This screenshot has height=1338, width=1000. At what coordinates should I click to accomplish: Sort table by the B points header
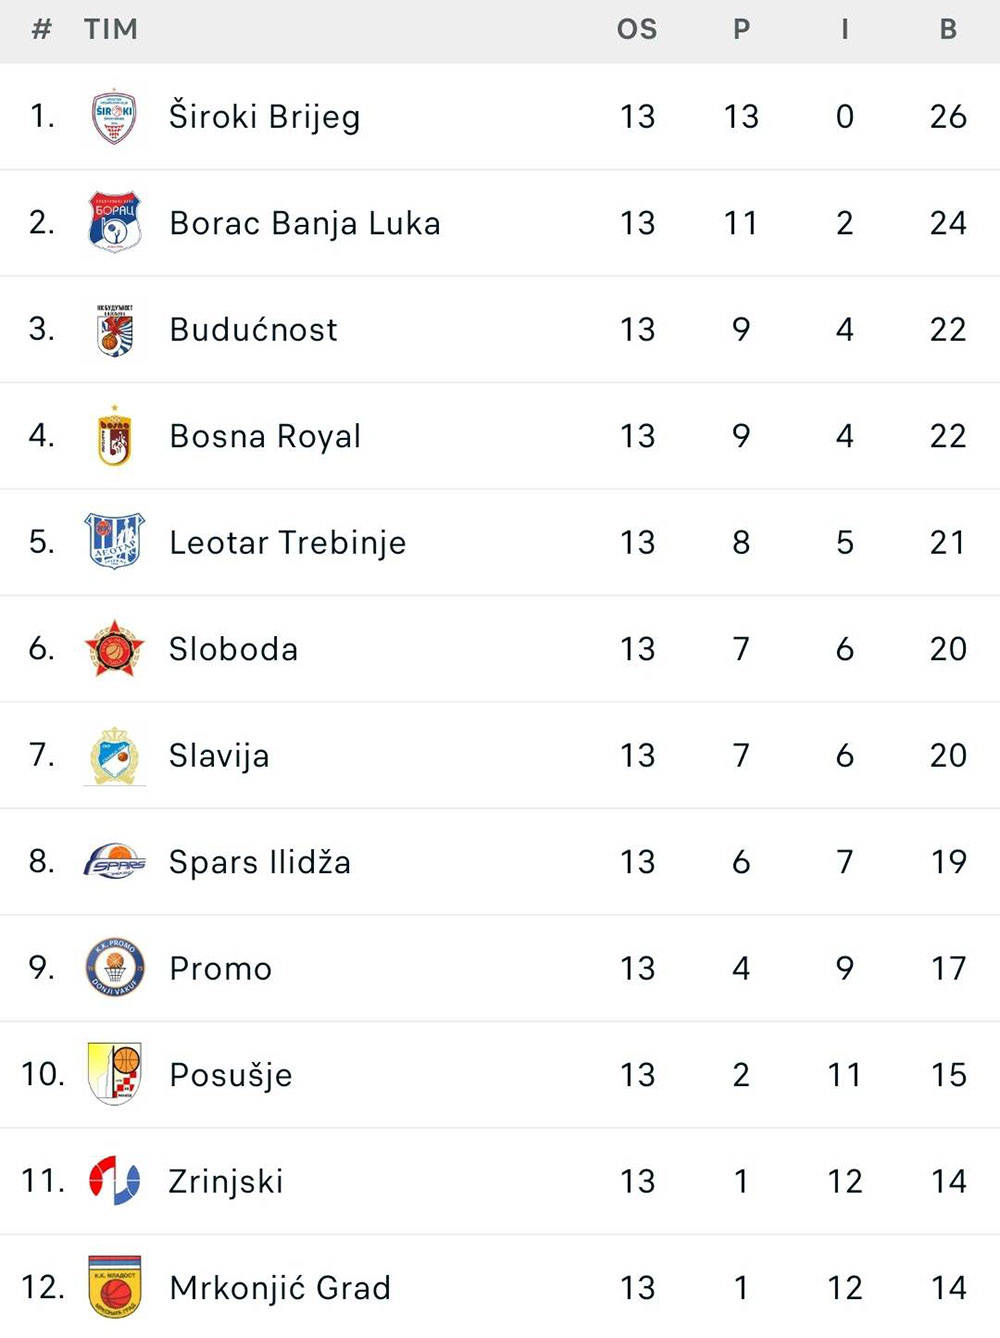[948, 30]
